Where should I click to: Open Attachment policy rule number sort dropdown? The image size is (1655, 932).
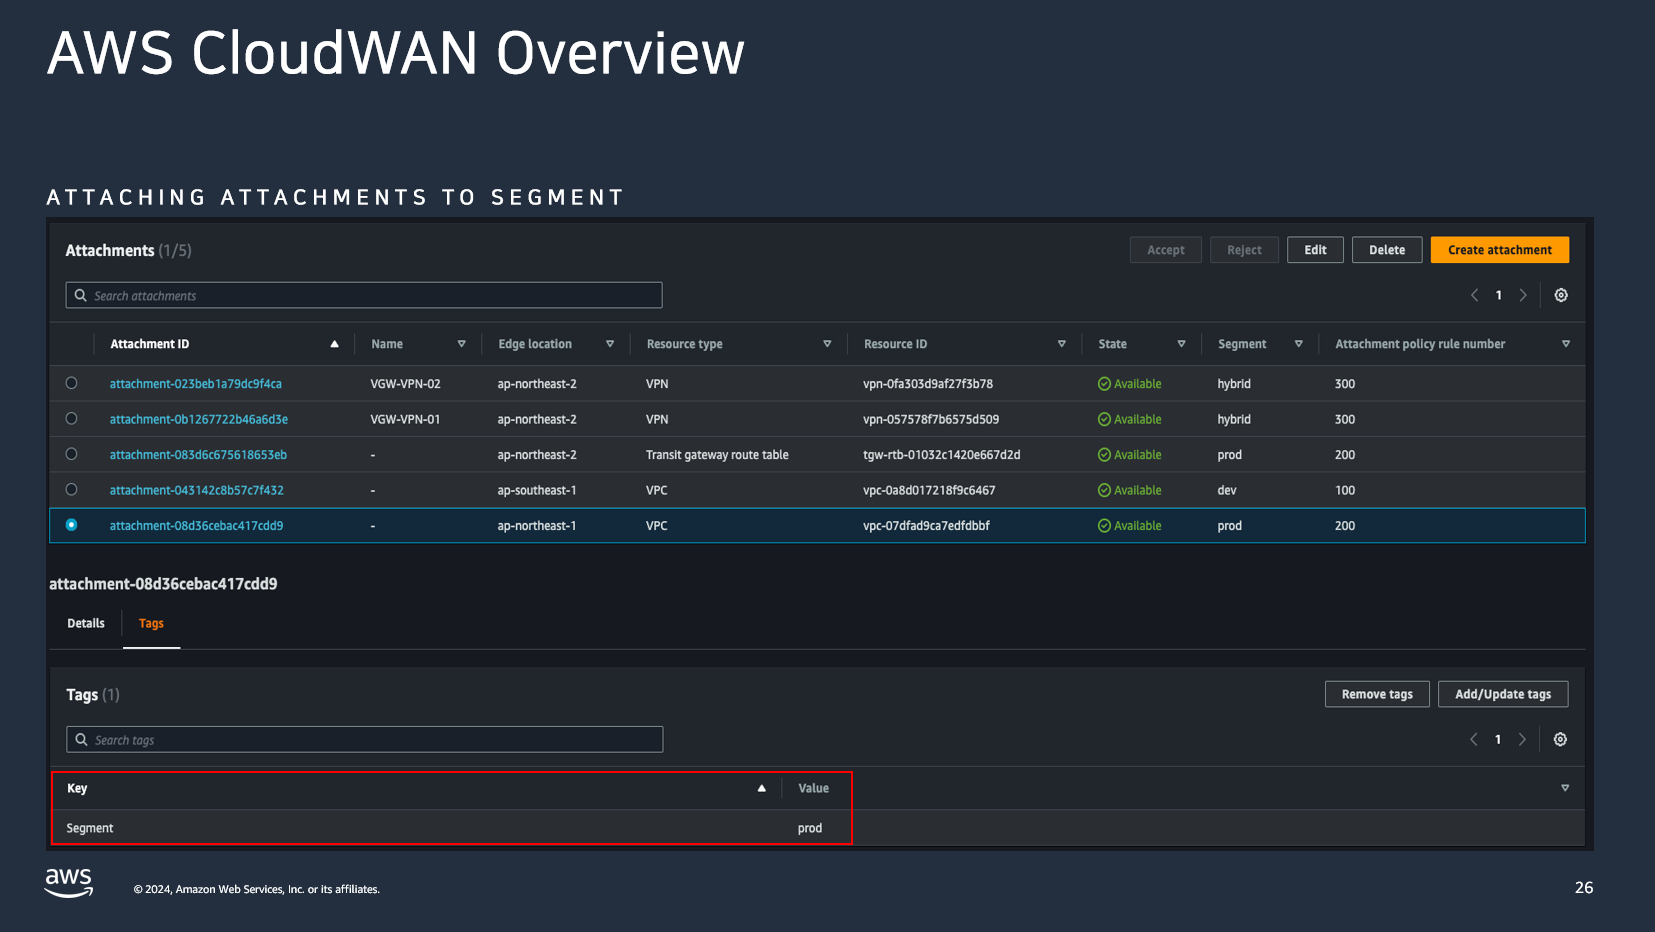[x=1565, y=344]
